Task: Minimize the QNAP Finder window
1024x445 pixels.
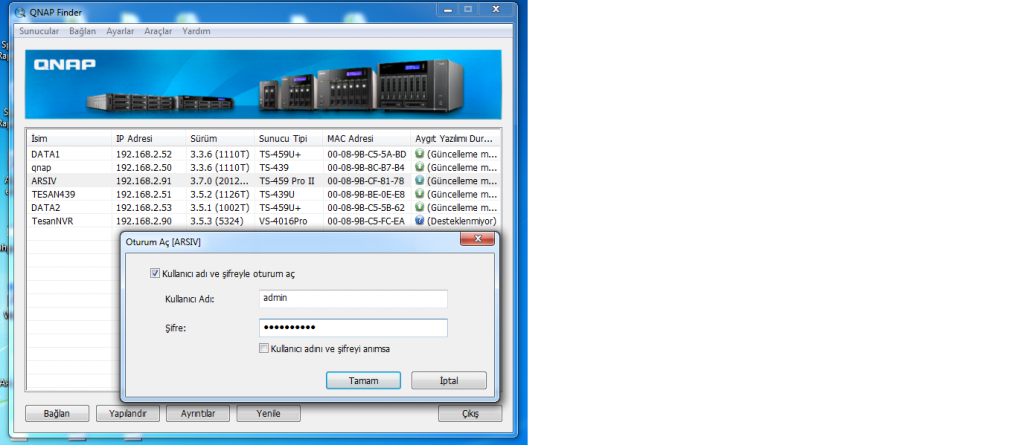Action: click(447, 8)
